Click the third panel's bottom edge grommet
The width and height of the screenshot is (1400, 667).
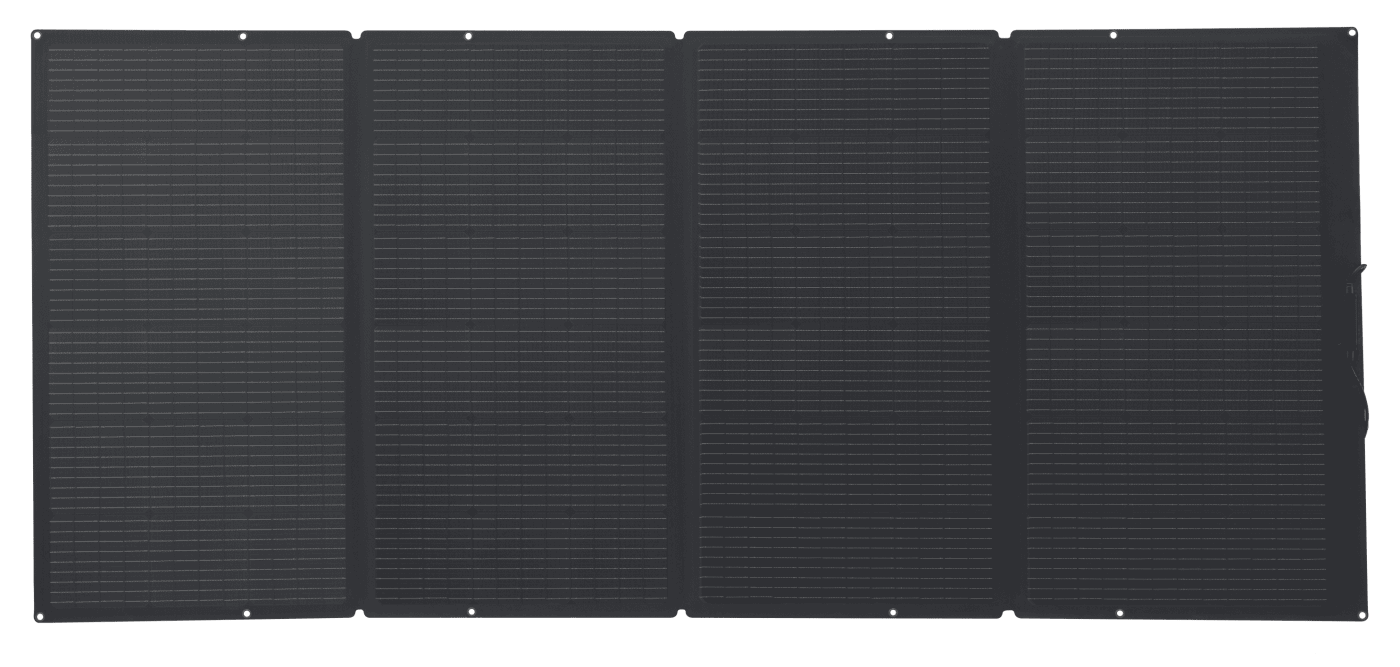click(x=889, y=611)
